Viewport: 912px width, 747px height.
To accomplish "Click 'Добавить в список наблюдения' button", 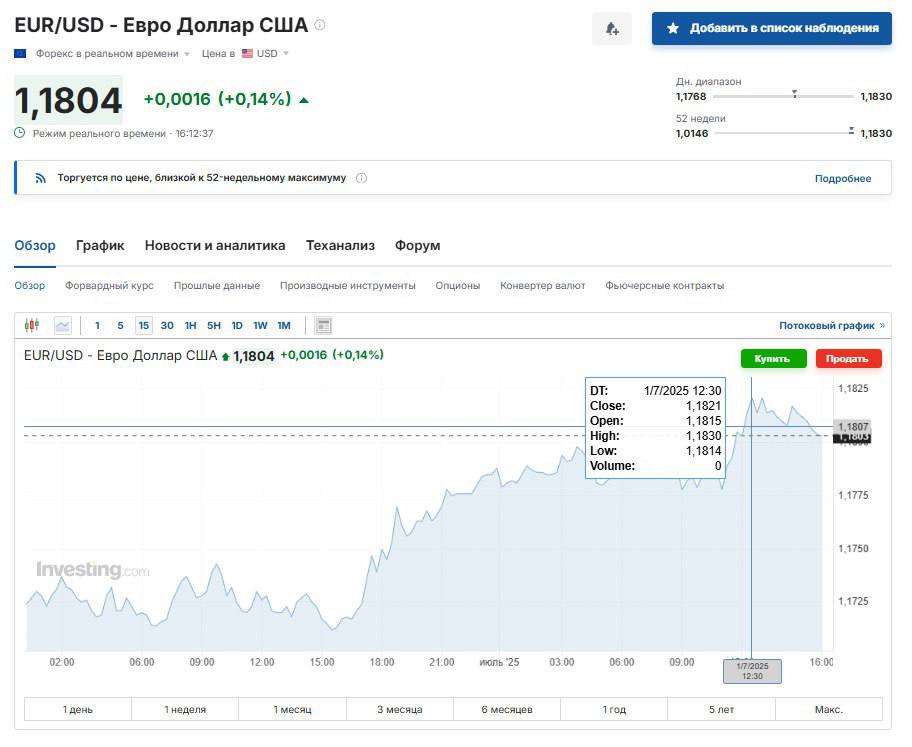I will point(771,29).
